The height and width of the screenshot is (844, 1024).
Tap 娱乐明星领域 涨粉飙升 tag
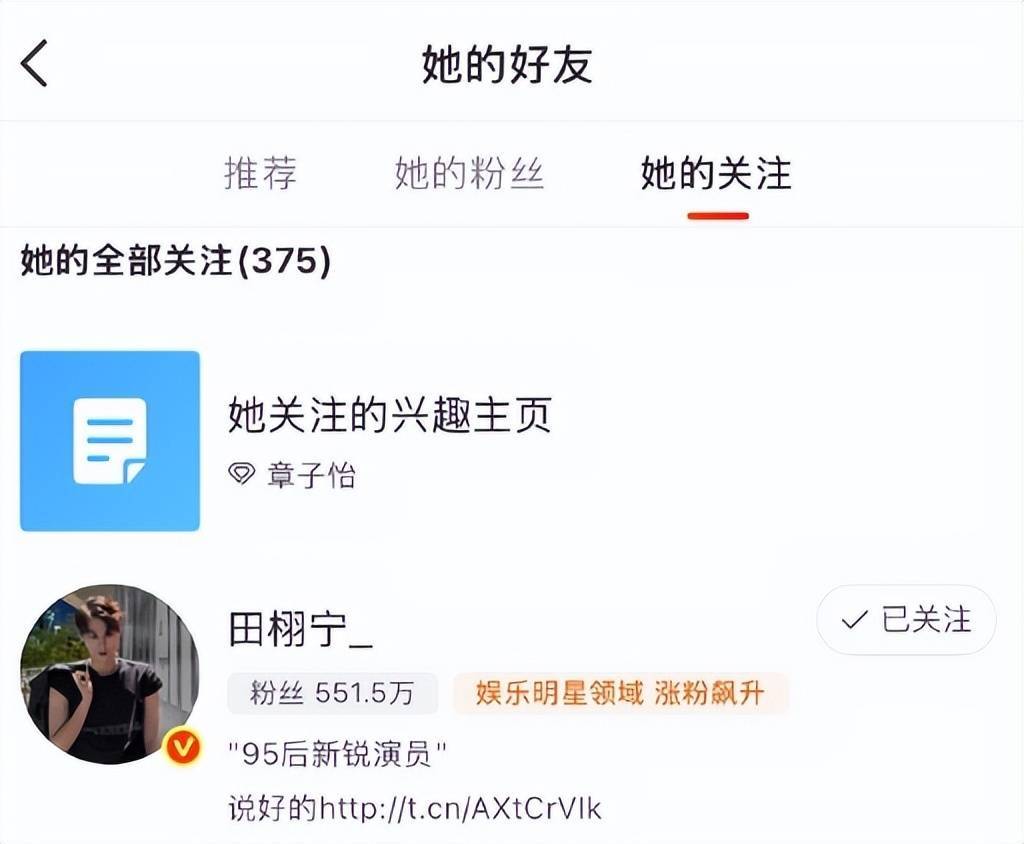[x=620, y=693]
